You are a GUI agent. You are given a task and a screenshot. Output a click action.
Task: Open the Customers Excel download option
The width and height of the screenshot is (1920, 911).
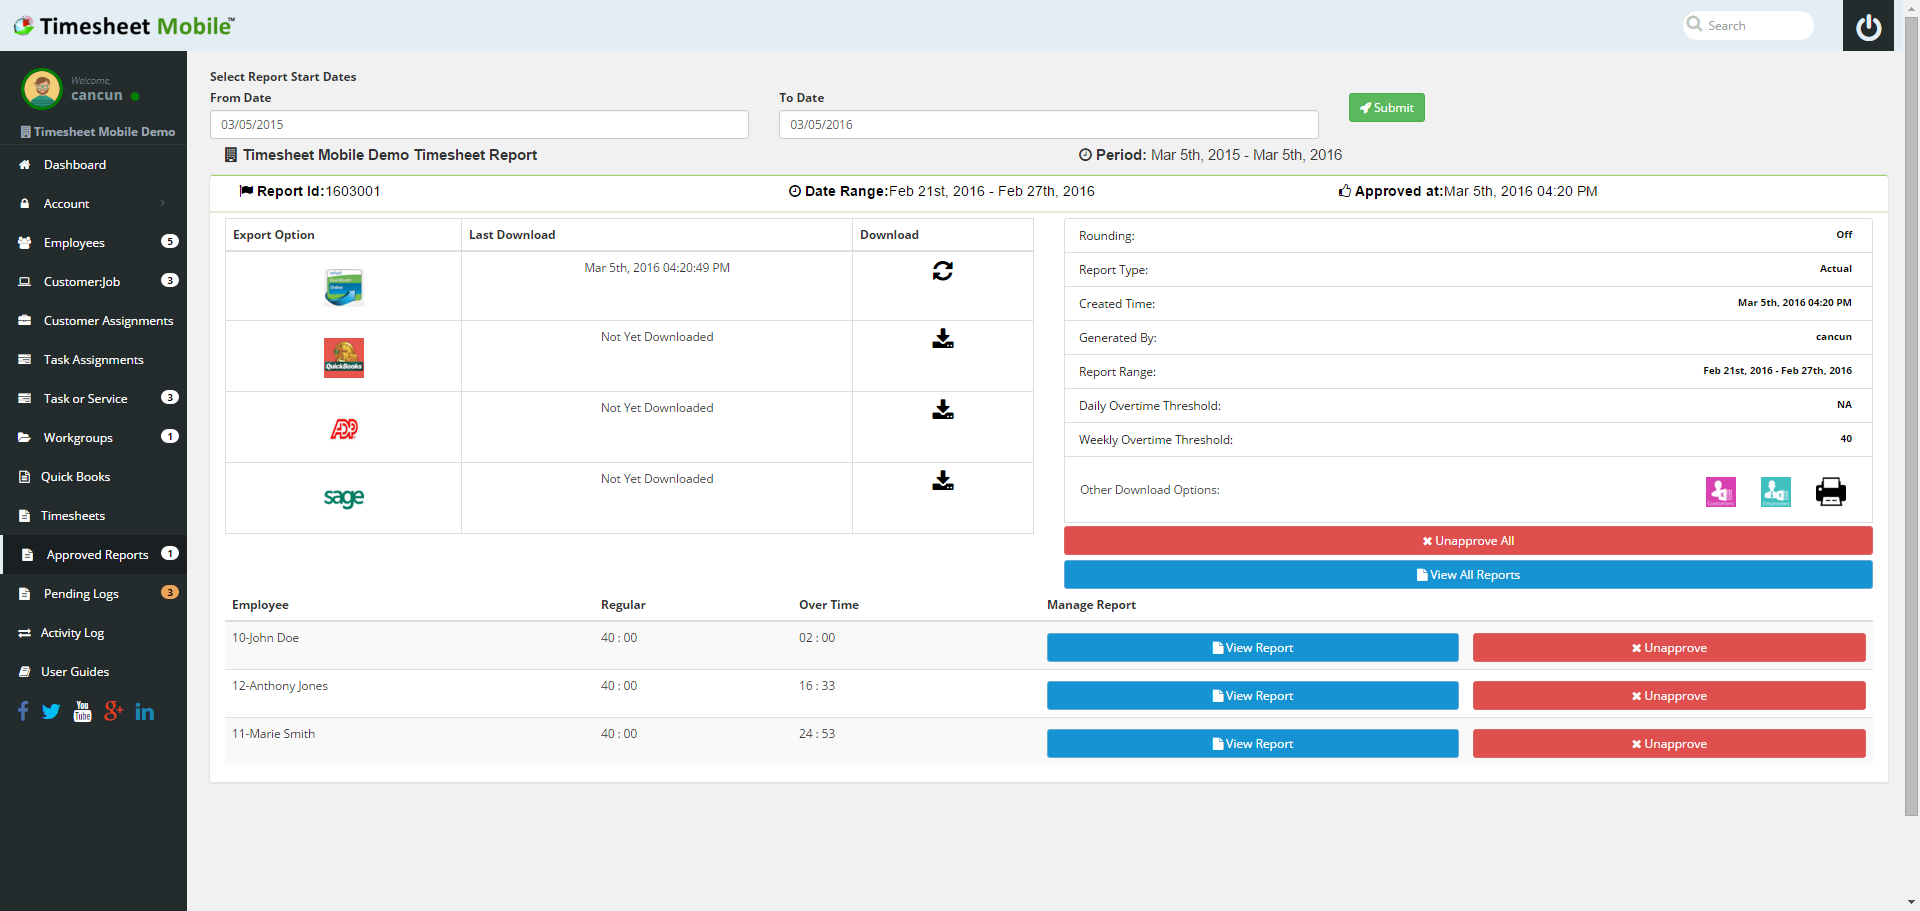coord(1720,491)
